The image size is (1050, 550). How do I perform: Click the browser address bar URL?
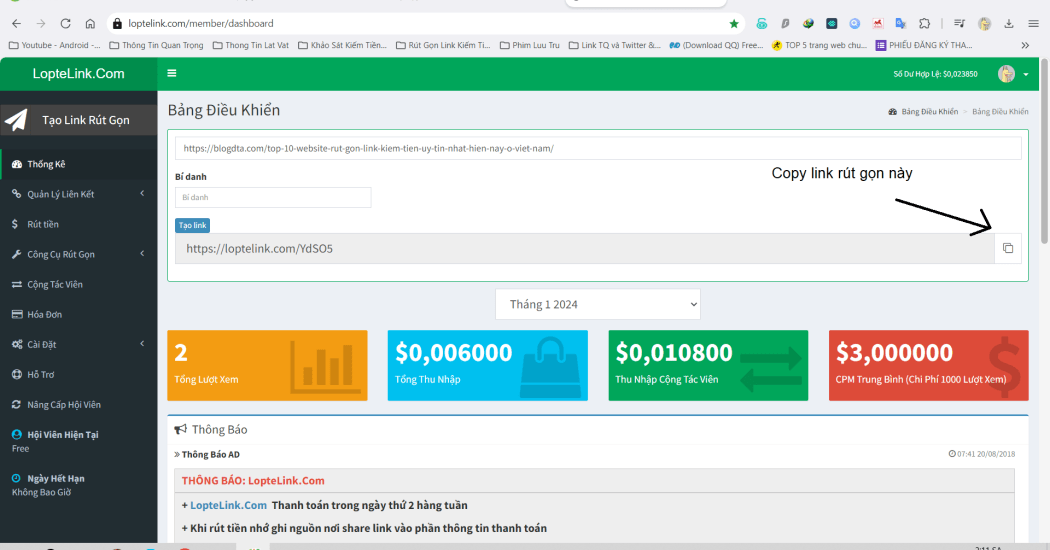pyautogui.click(x=201, y=23)
